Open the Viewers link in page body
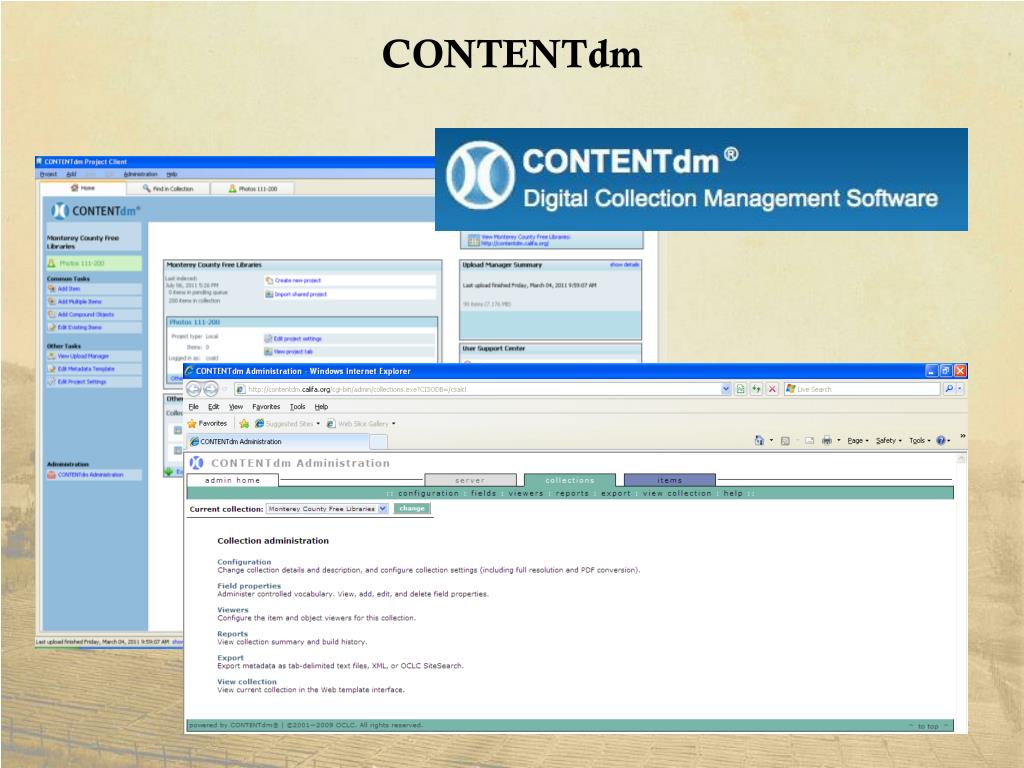 pyautogui.click(x=233, y=610)
